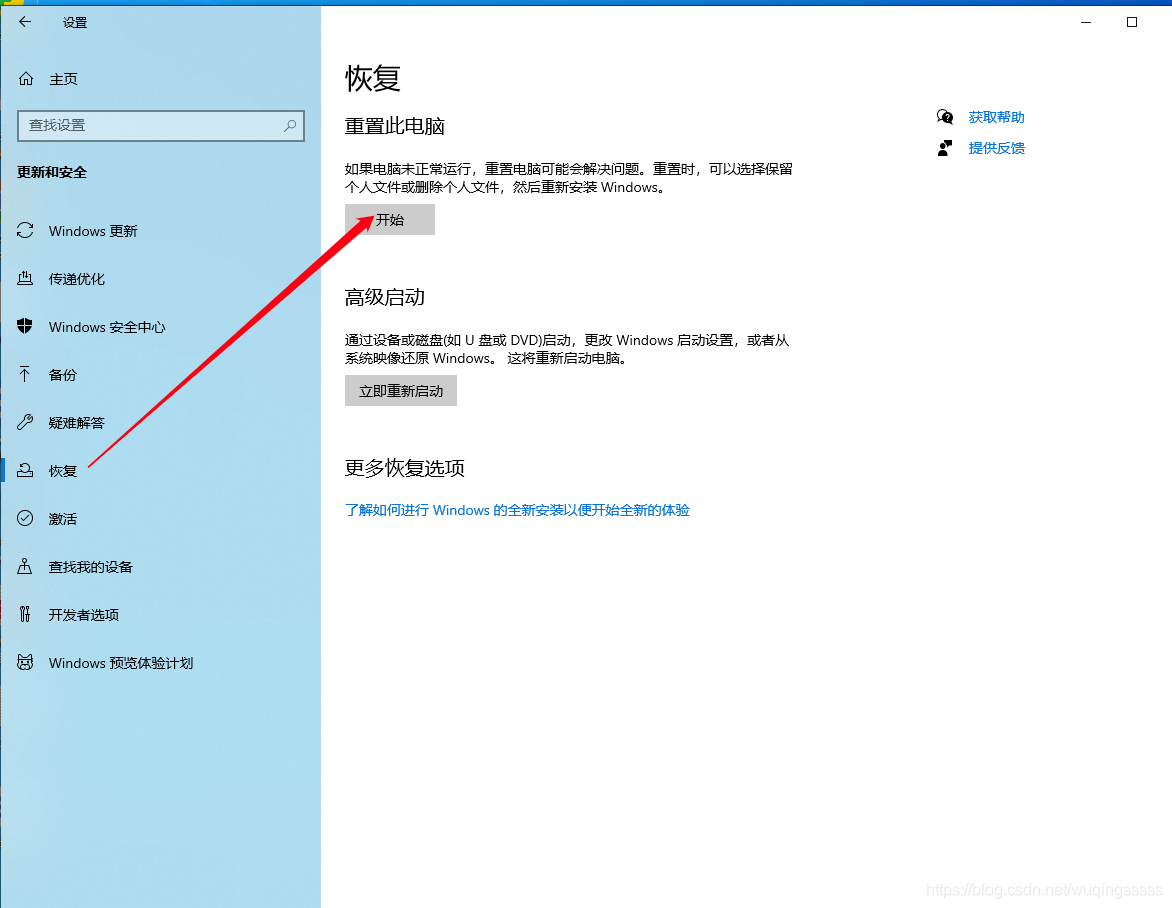Click inside the 查找设置 search box

[150, 125]
